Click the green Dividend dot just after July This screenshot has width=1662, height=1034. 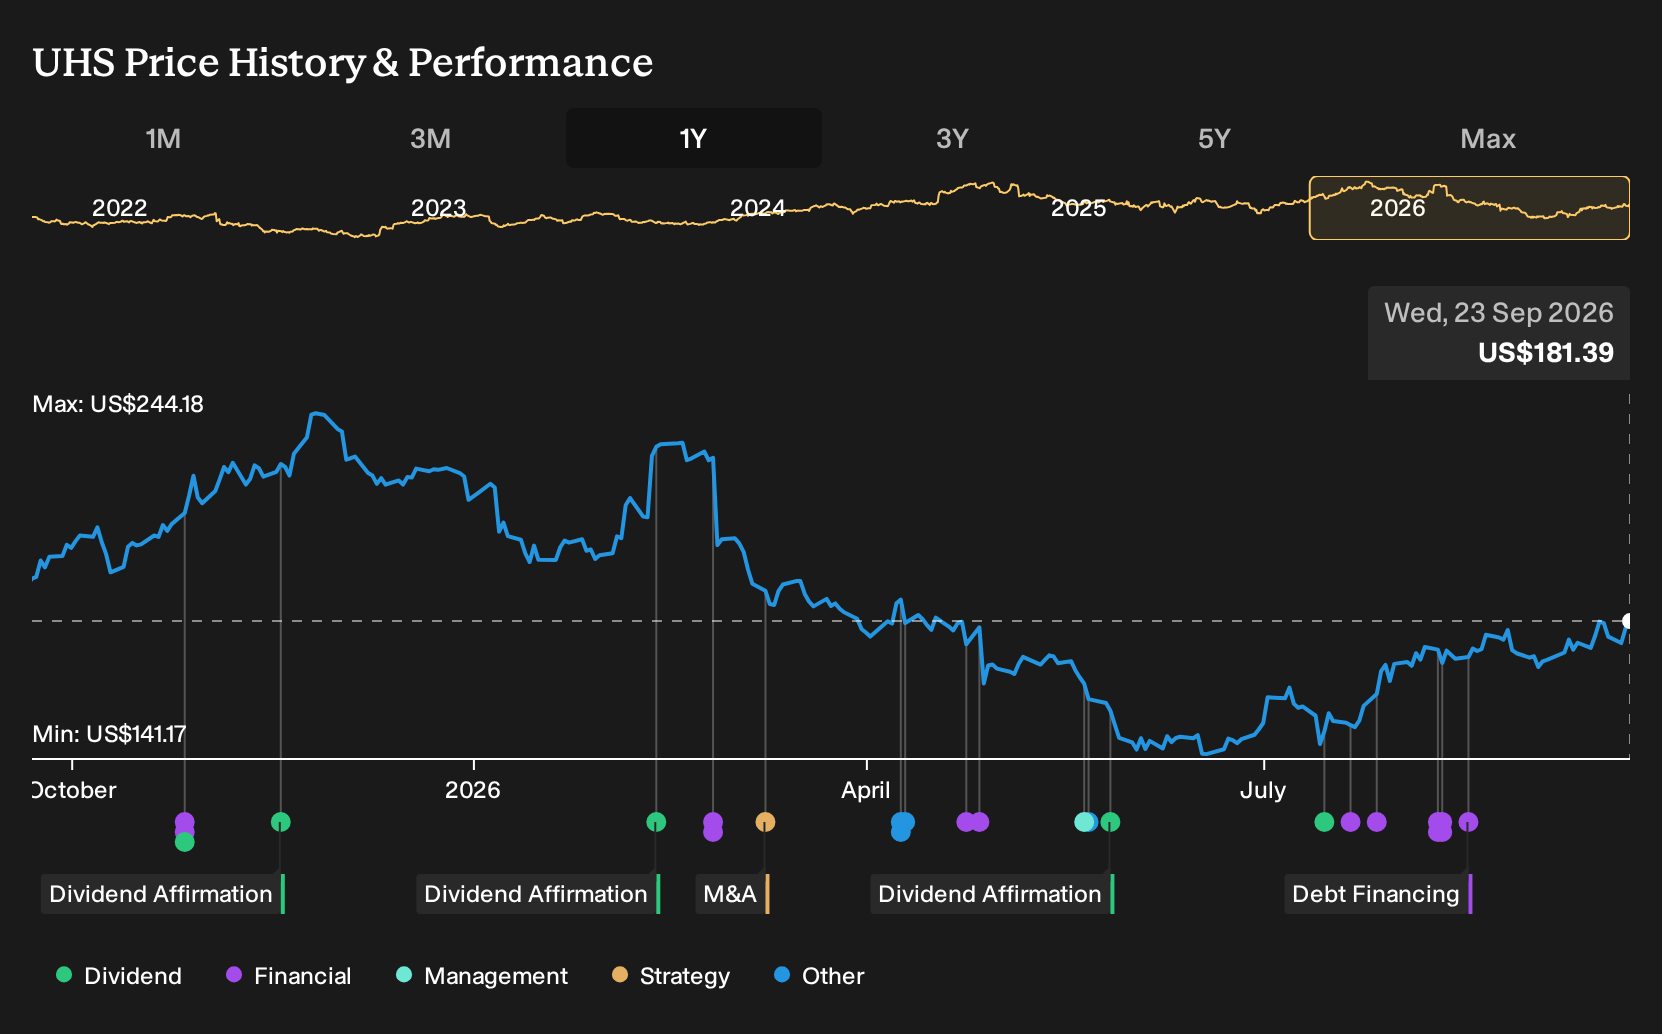[1324, 822]
